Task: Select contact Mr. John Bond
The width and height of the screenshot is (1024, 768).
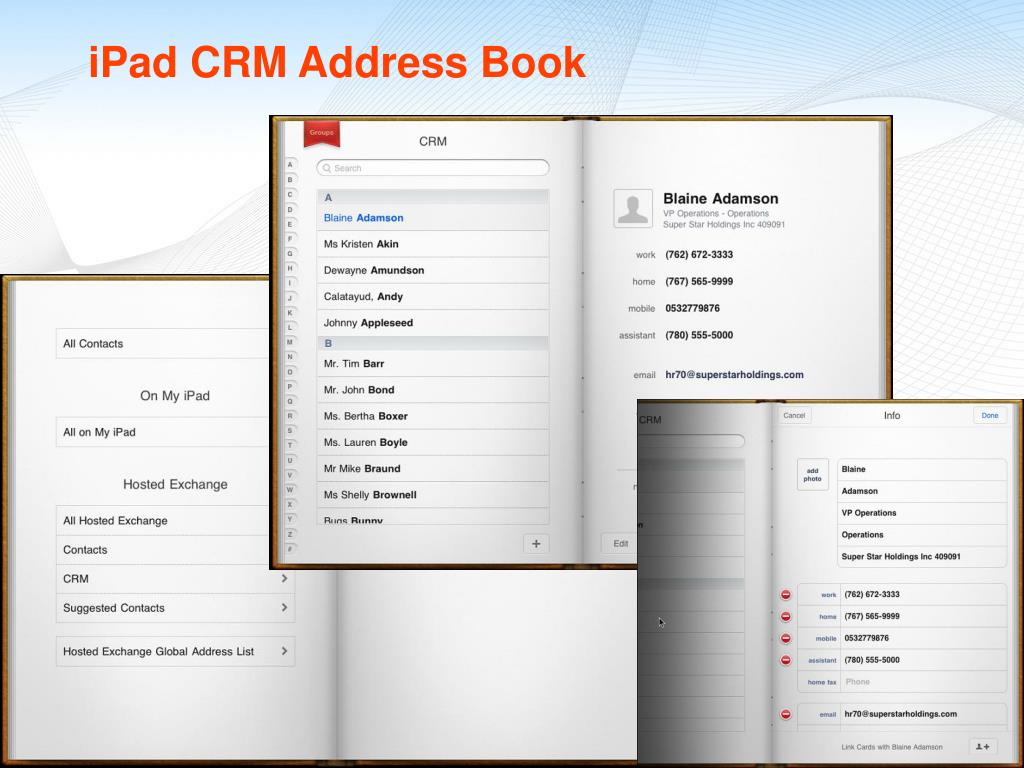Action: 433,390
